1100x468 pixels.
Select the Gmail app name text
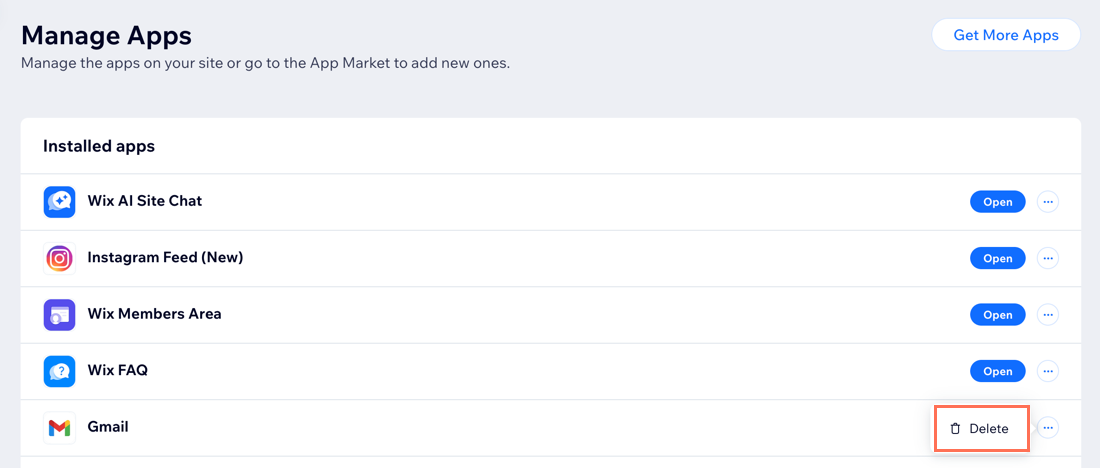pos(108,427)
